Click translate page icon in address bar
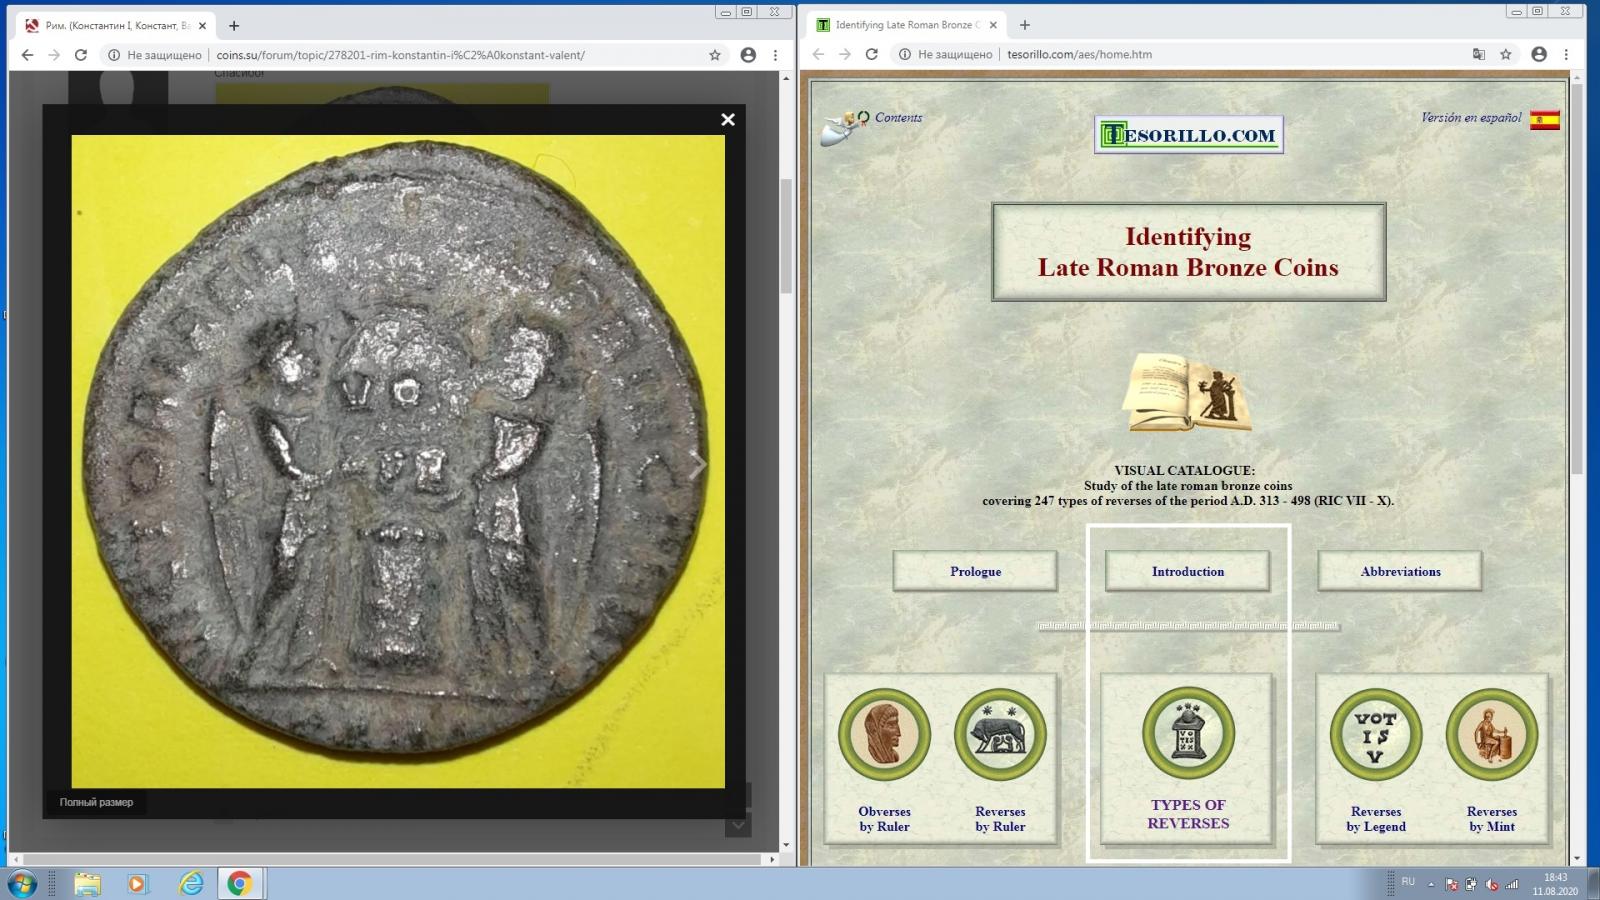1600x900 pixels. pyautogui.click(x=1478, y=55)
